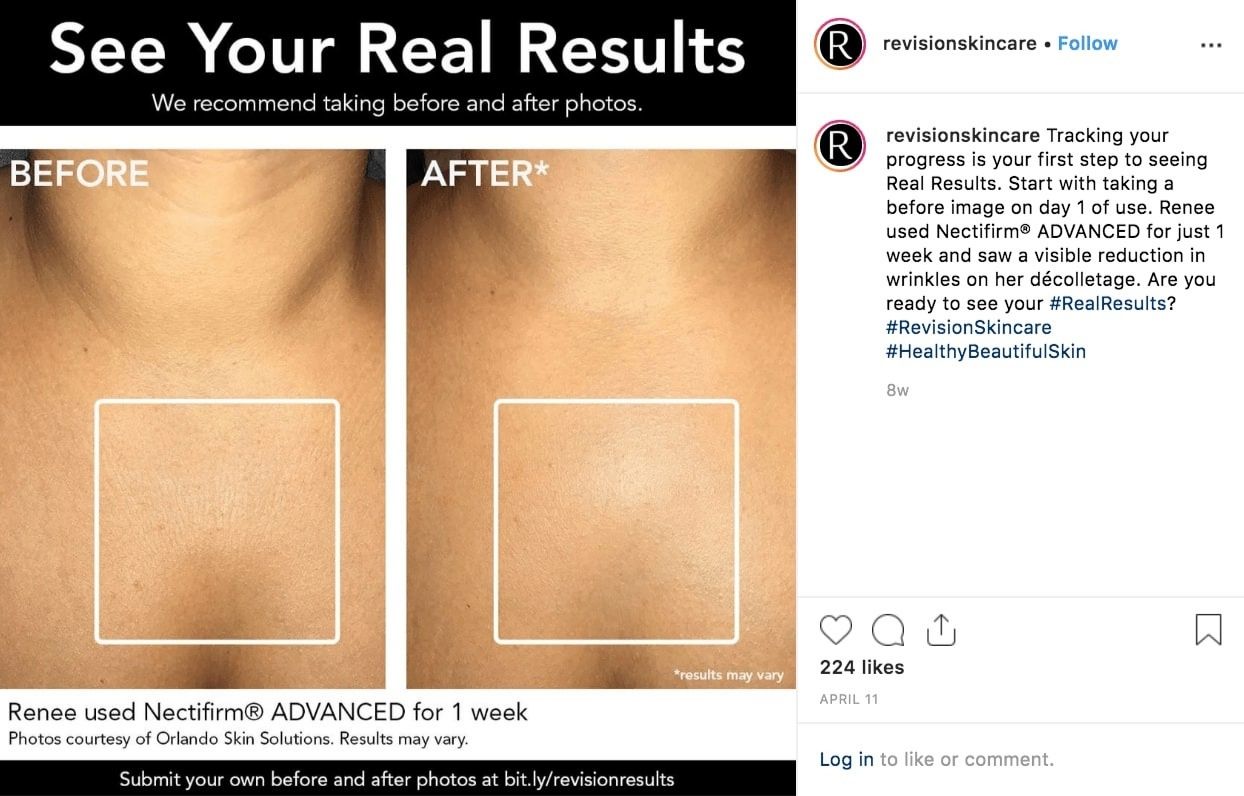Click the revisionskincare avatar beside caption

pos(840,146)
